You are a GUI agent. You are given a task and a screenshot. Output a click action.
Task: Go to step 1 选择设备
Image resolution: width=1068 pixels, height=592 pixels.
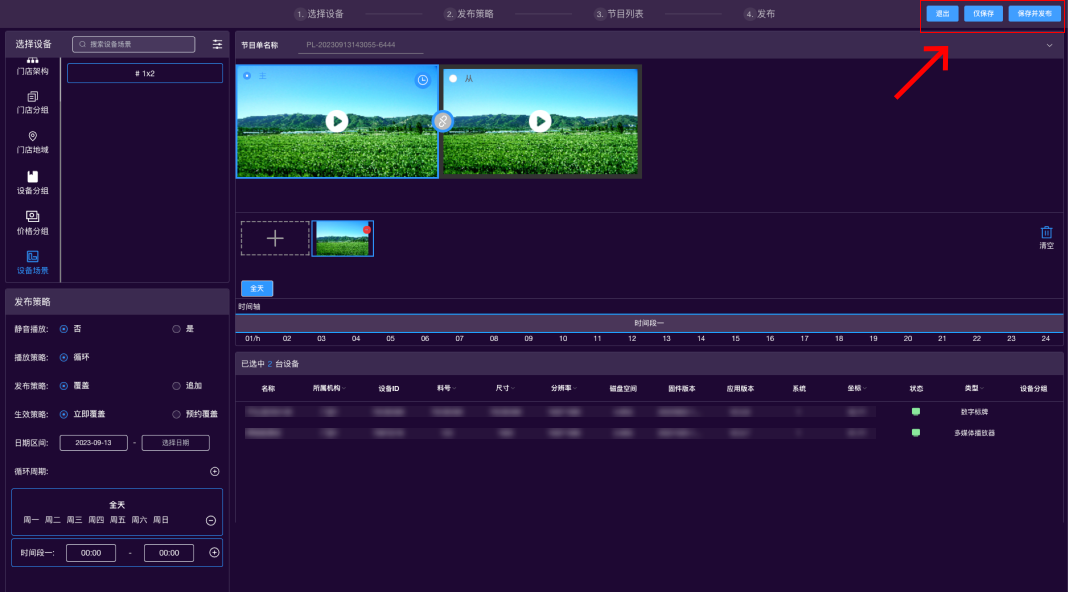[x=319, y=14]
